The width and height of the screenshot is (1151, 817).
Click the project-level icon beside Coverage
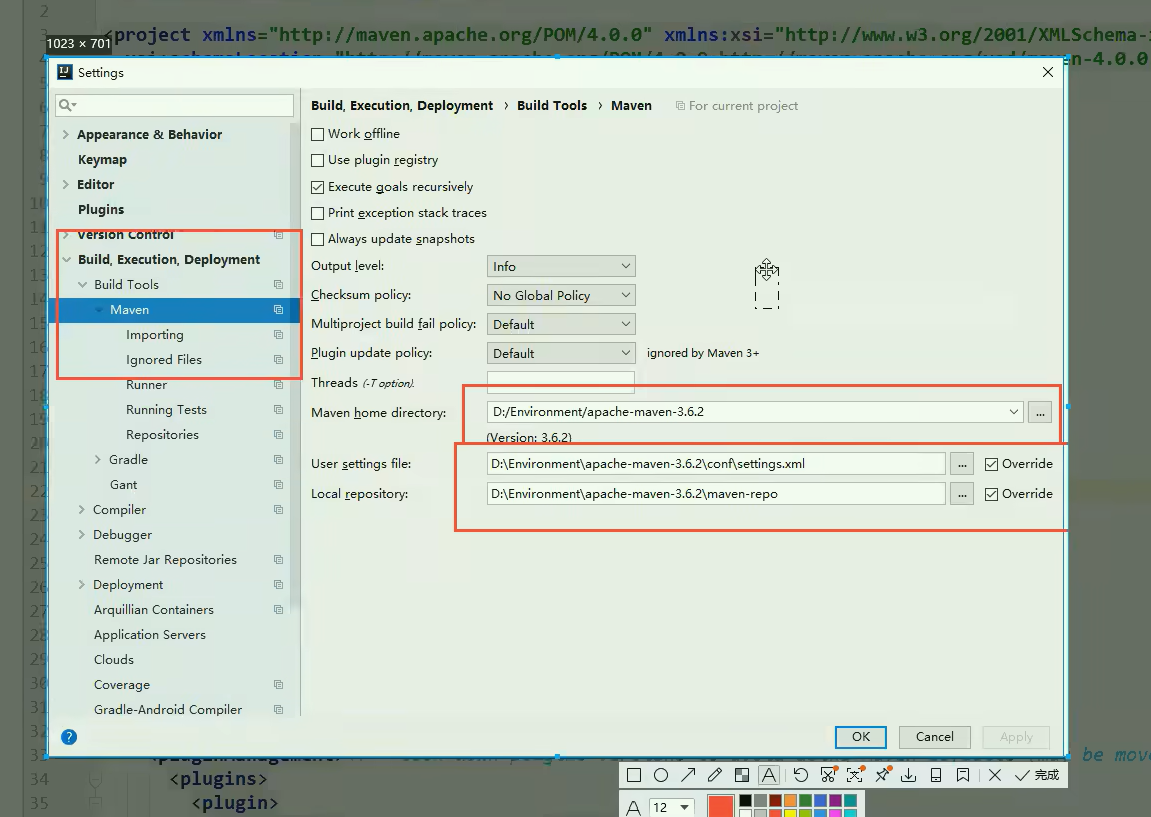278,684
